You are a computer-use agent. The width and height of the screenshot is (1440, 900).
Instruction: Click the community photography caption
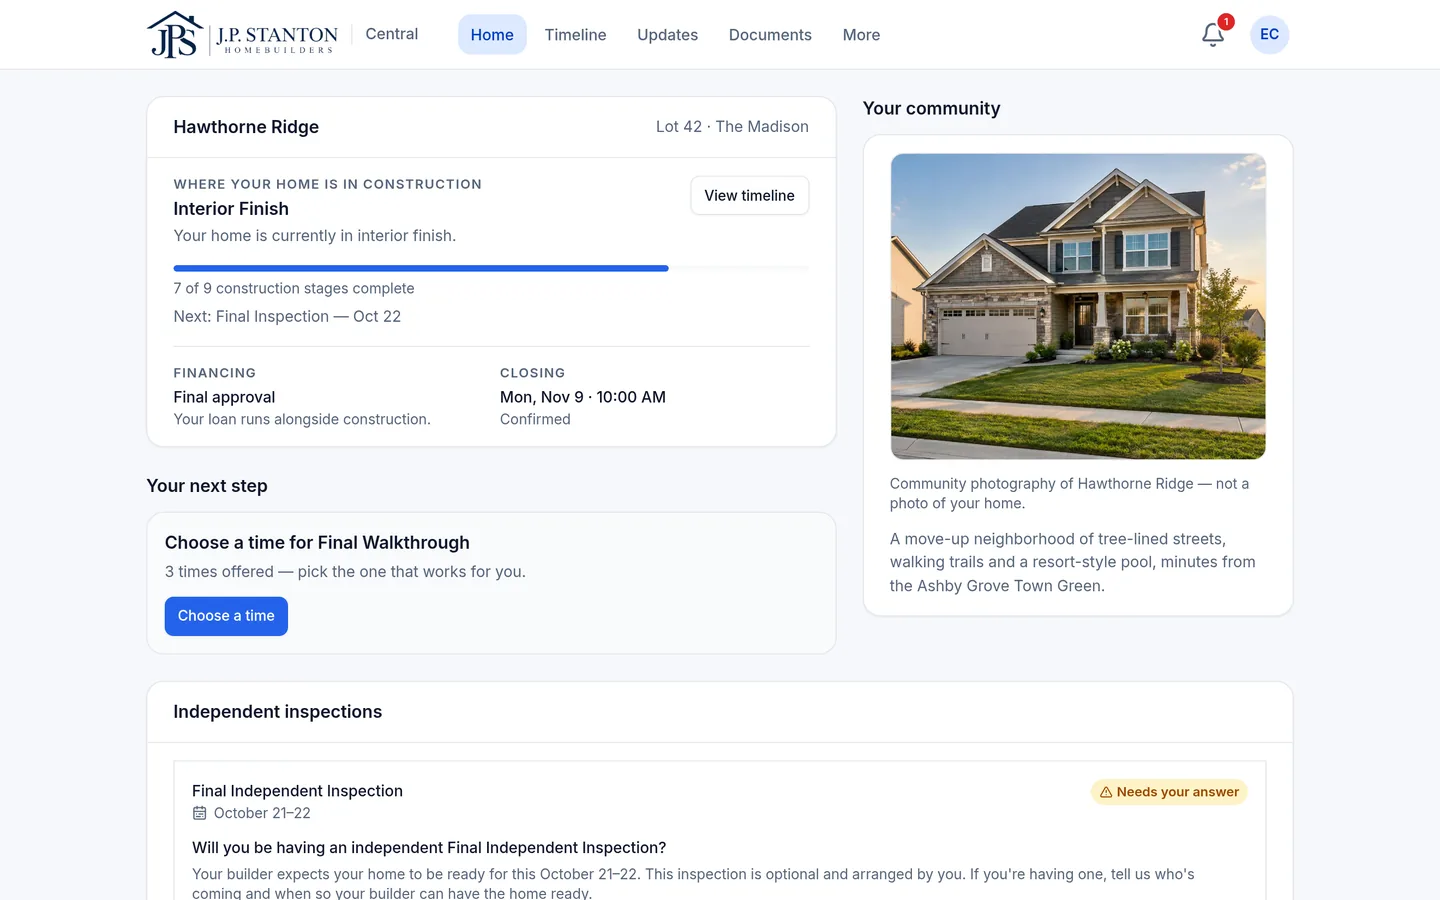(x=1069, y=493)
